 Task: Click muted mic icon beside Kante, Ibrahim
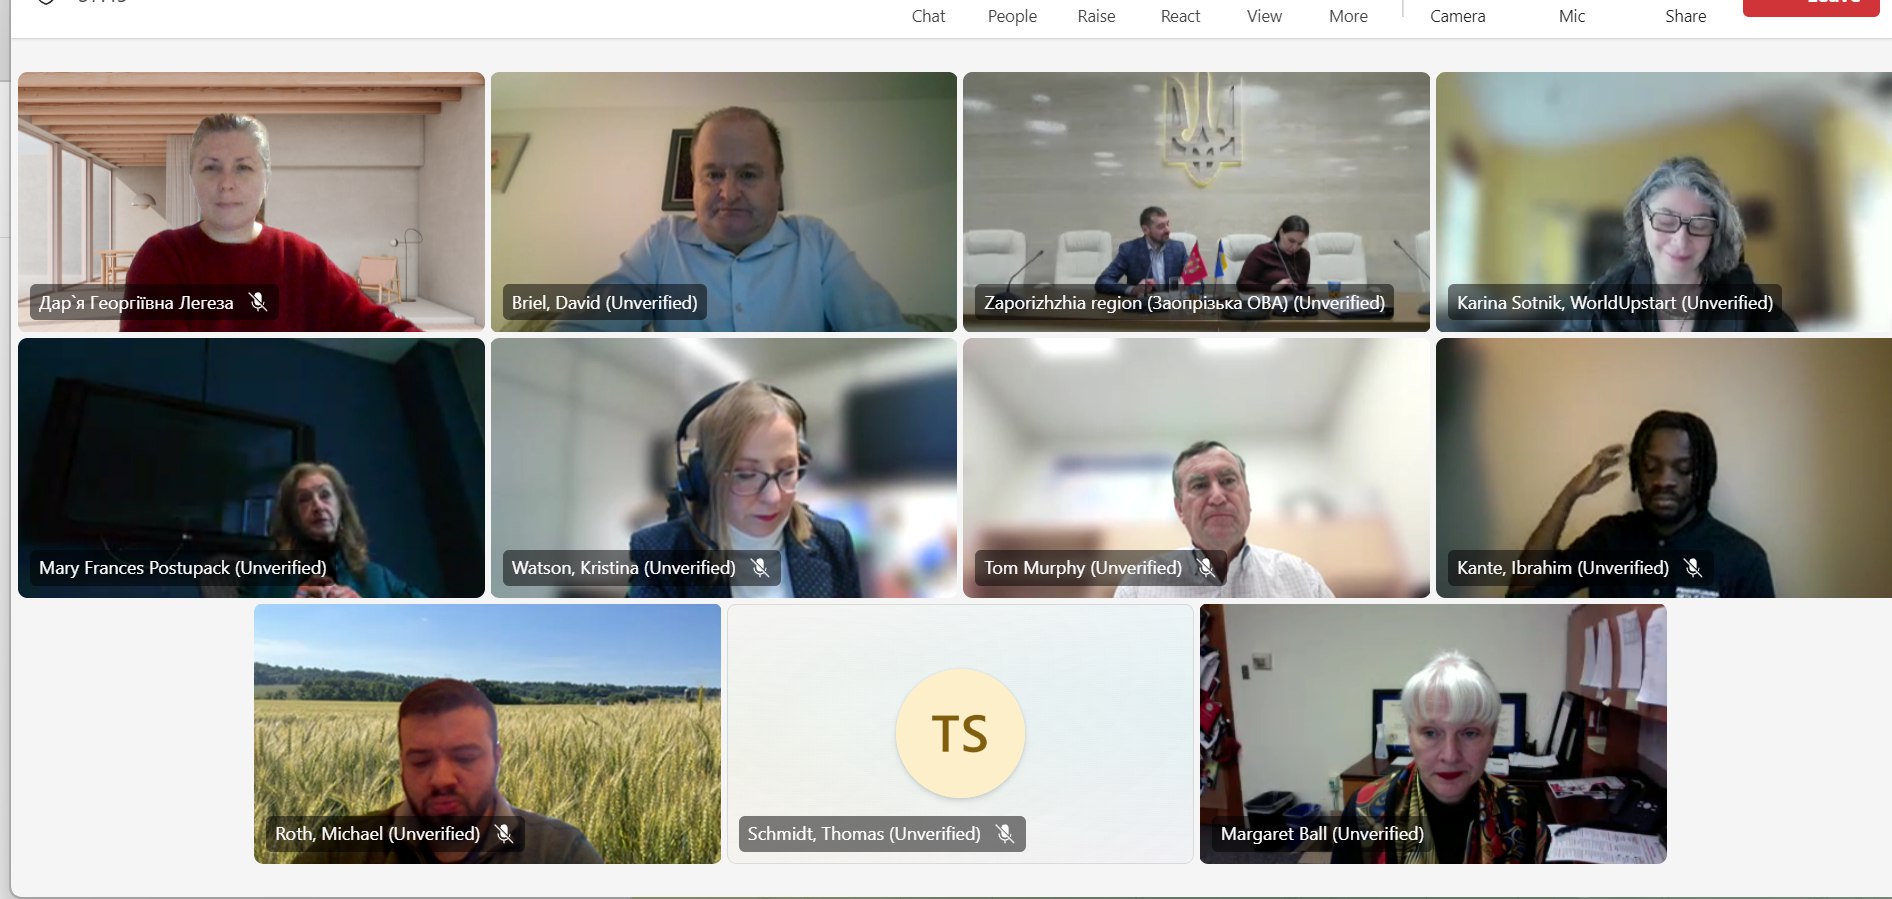click(x=1693, y=568)
